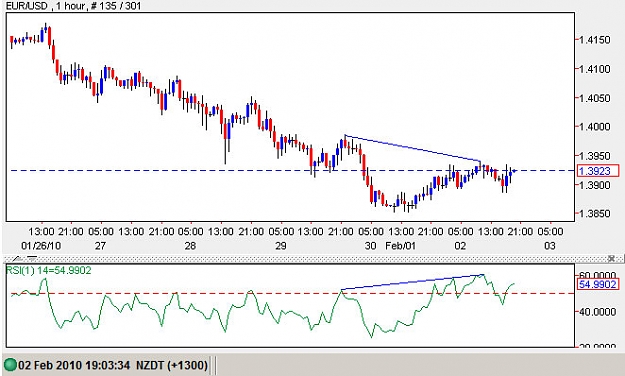The image size is (625, 376).
Task: Select the blue trendline on the price chart
Action: pos(413,148)
